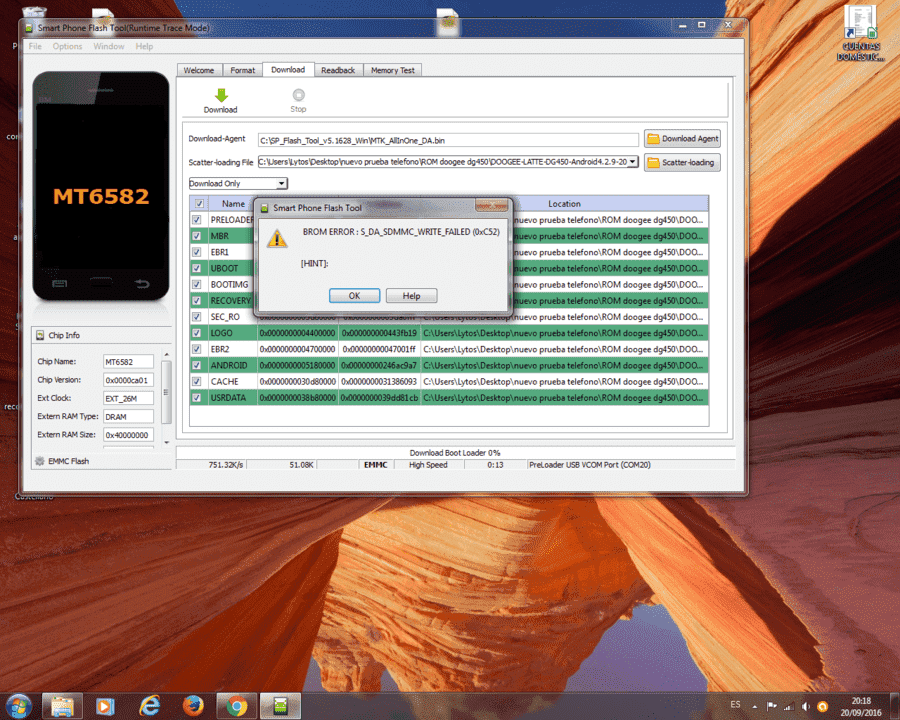Click the network signal tray icon
The image size is (900, 720).
[789, 706]
